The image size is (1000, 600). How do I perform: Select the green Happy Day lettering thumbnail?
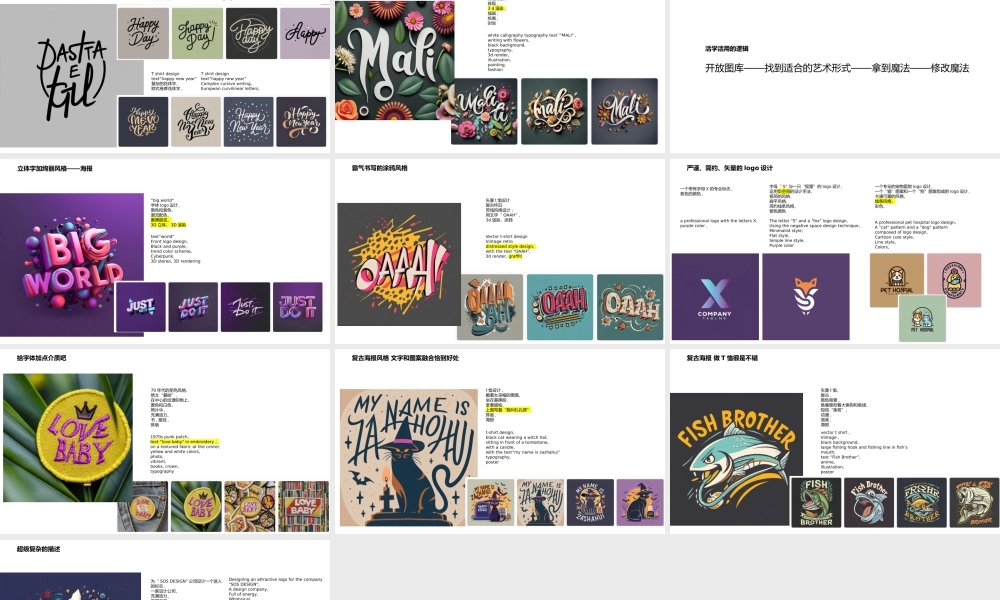pyautogui.click(x=198, y=33)
